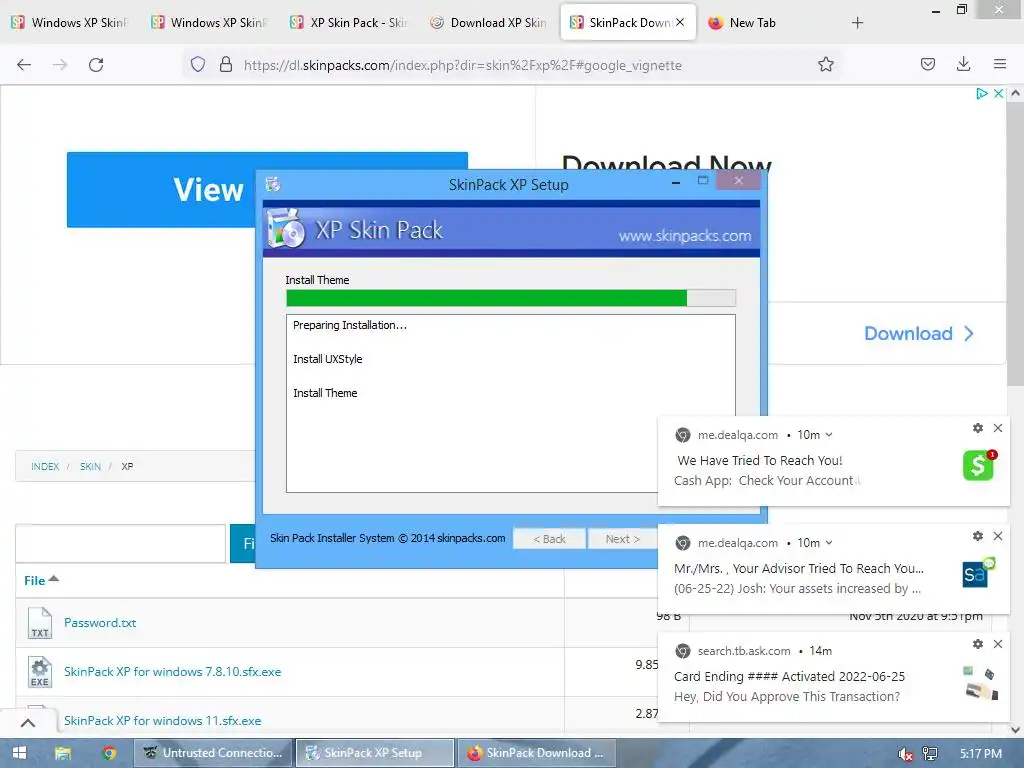
Task: Click the green Cash App dollar icon
Action: click(979, 465)
